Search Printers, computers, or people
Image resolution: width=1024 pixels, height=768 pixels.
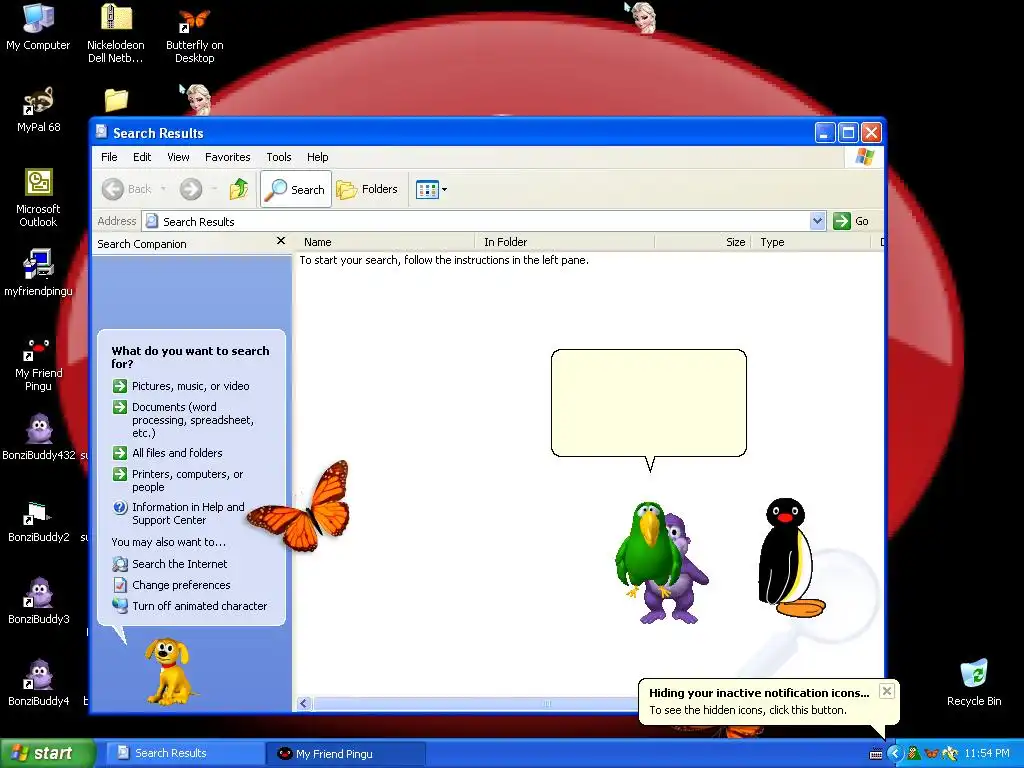[178, 480]
